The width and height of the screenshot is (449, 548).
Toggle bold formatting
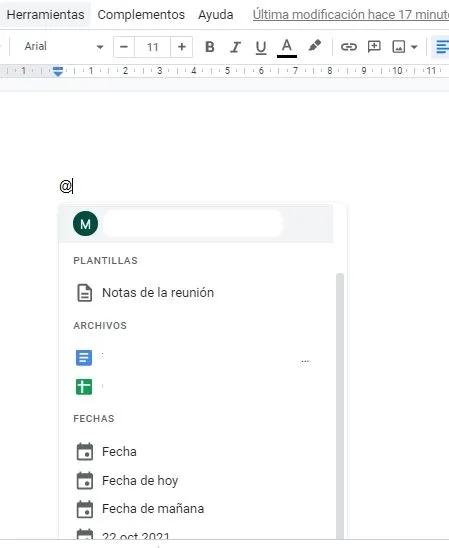click(x=210, y=47)
